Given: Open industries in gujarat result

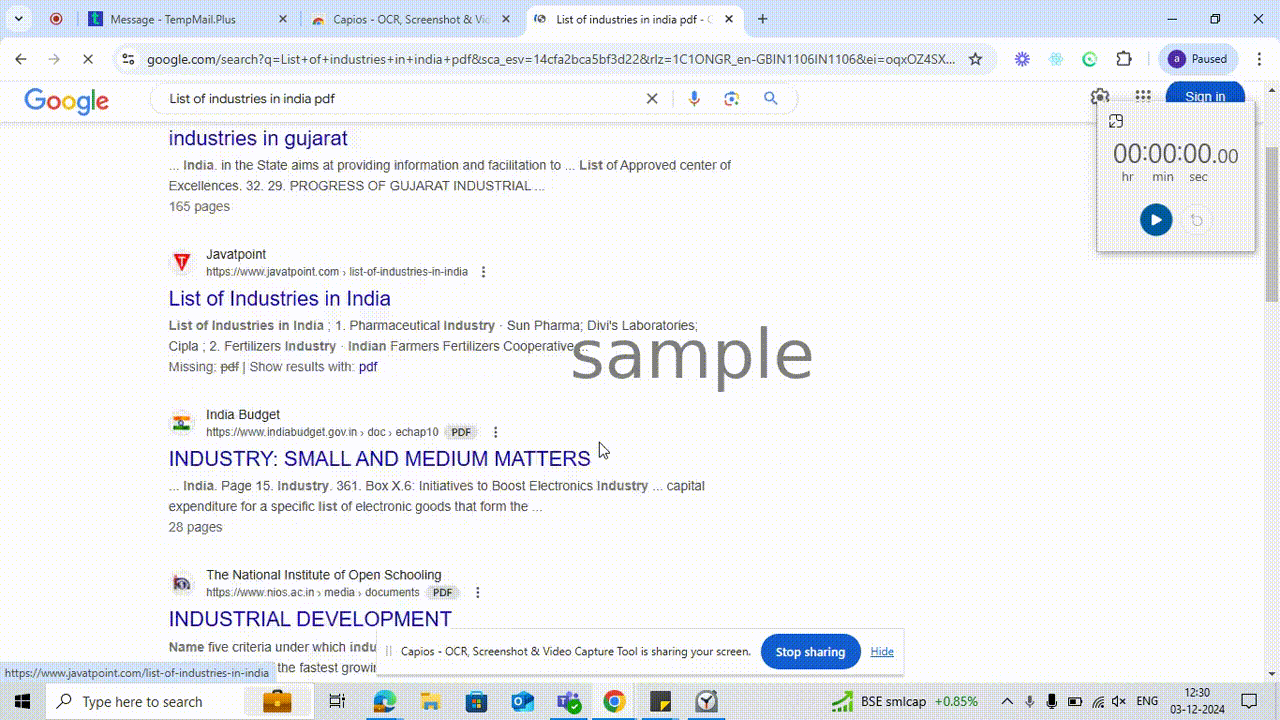Looking at the screenshot, I should (x=258, y=138).
